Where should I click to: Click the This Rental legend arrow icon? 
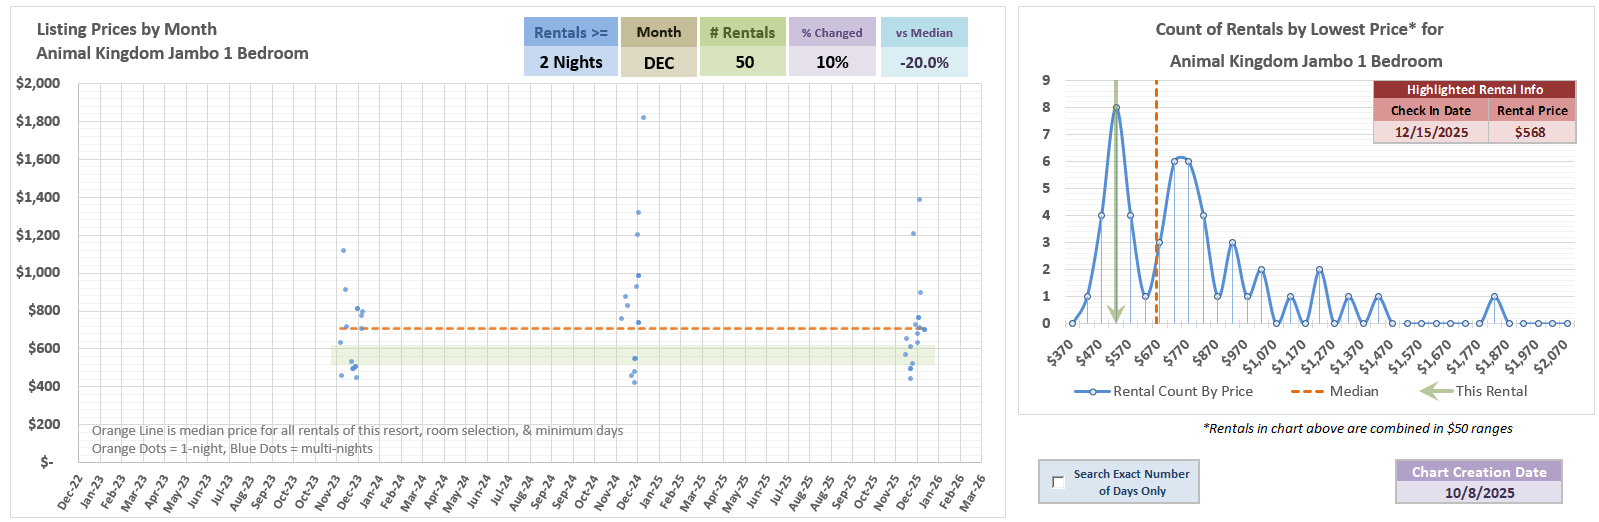[1436, 391]
